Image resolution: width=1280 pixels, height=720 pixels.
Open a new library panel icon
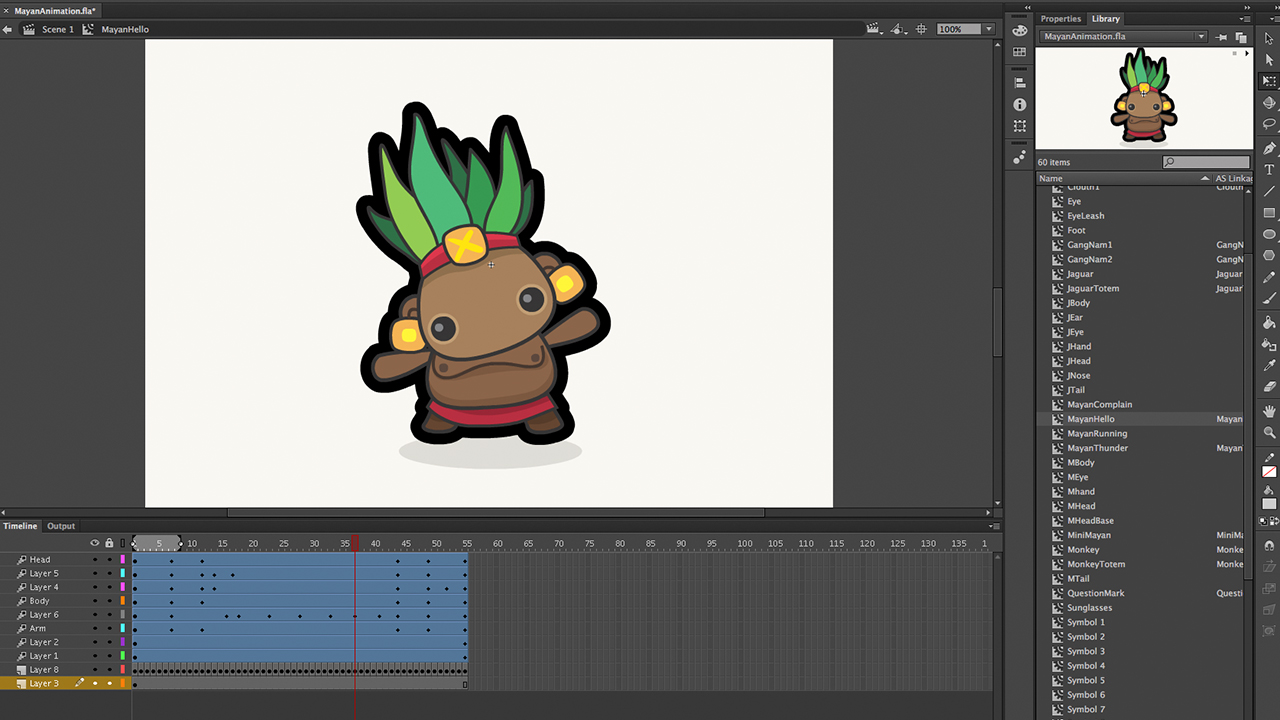tap(1240, 37)
